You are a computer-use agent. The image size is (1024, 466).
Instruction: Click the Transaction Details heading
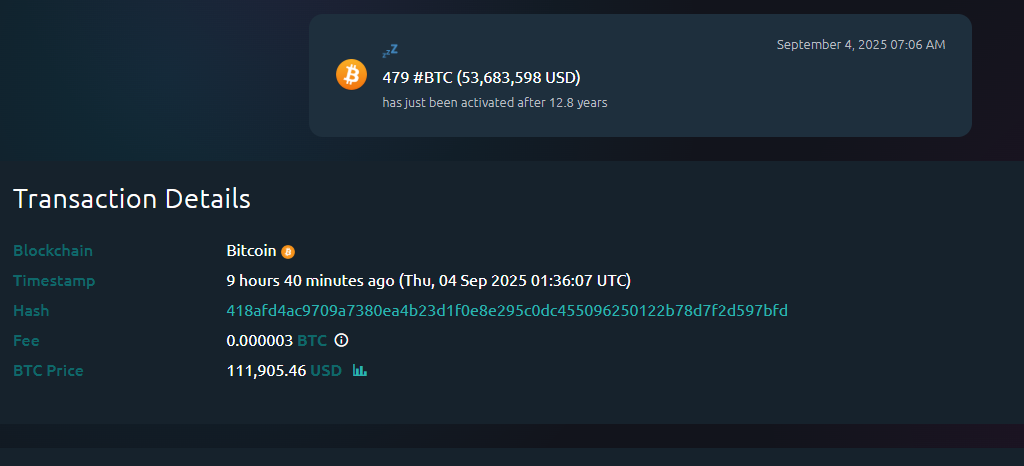click(x=131, y=199)
